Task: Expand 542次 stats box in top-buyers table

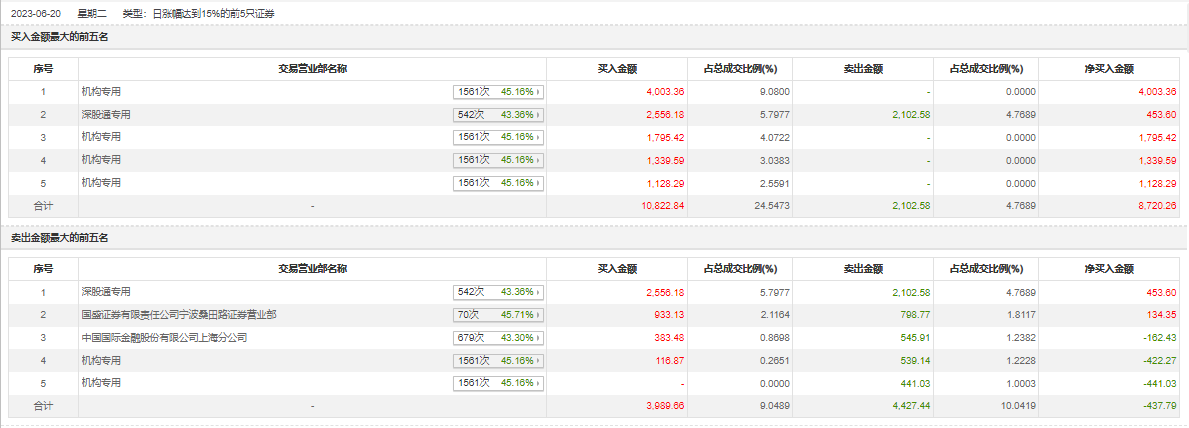Action: [498, 115]
